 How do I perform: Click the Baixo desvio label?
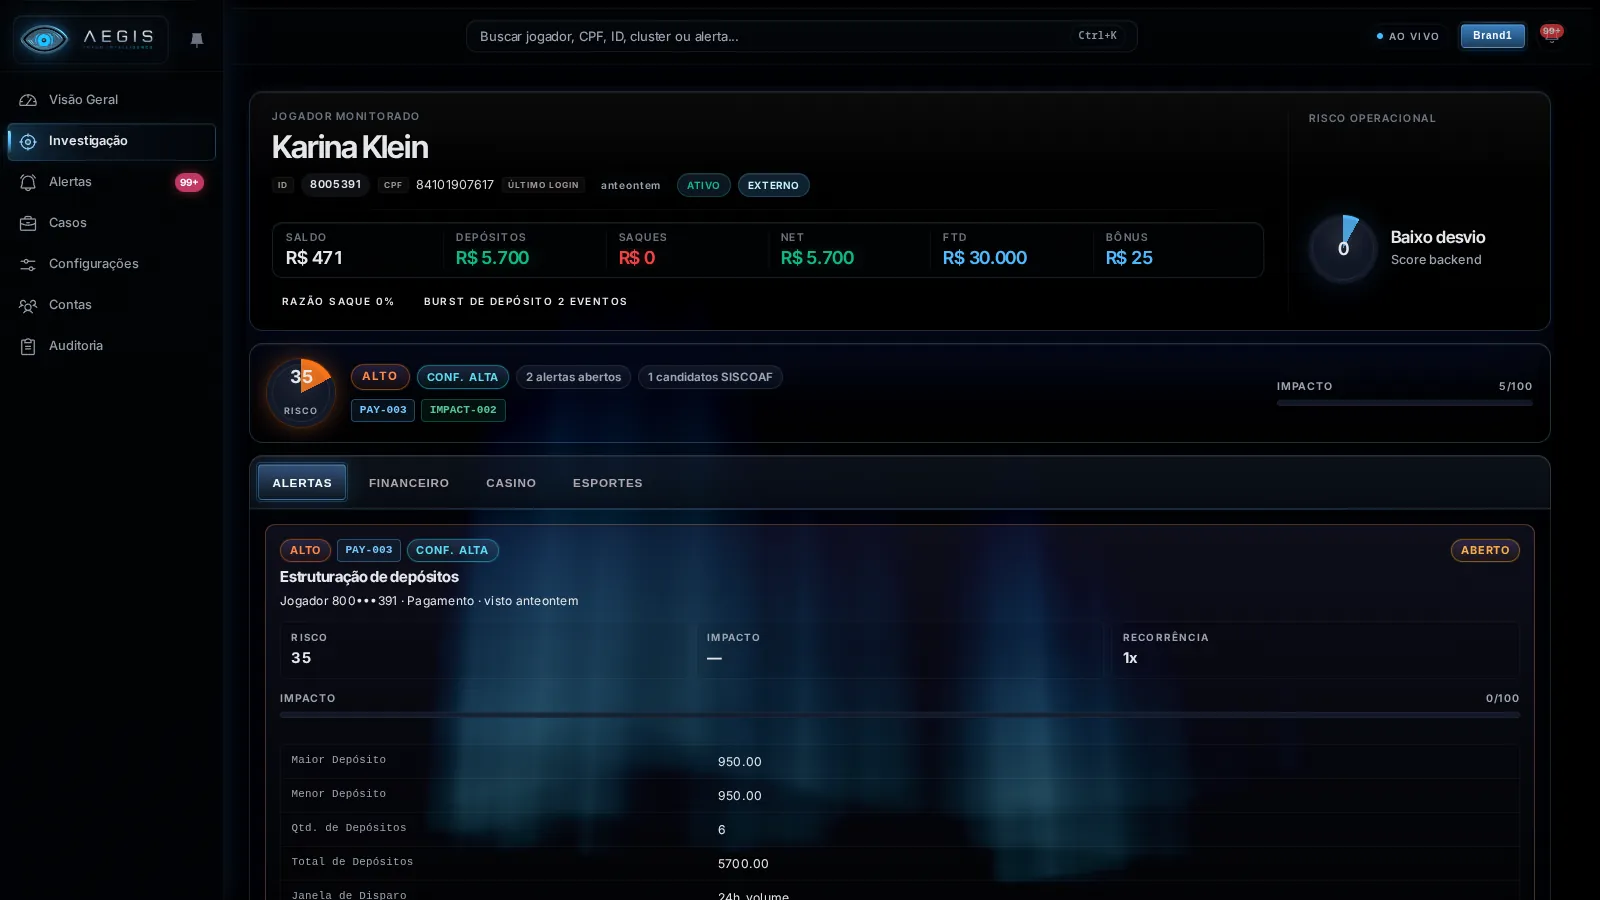[1438, 237]
